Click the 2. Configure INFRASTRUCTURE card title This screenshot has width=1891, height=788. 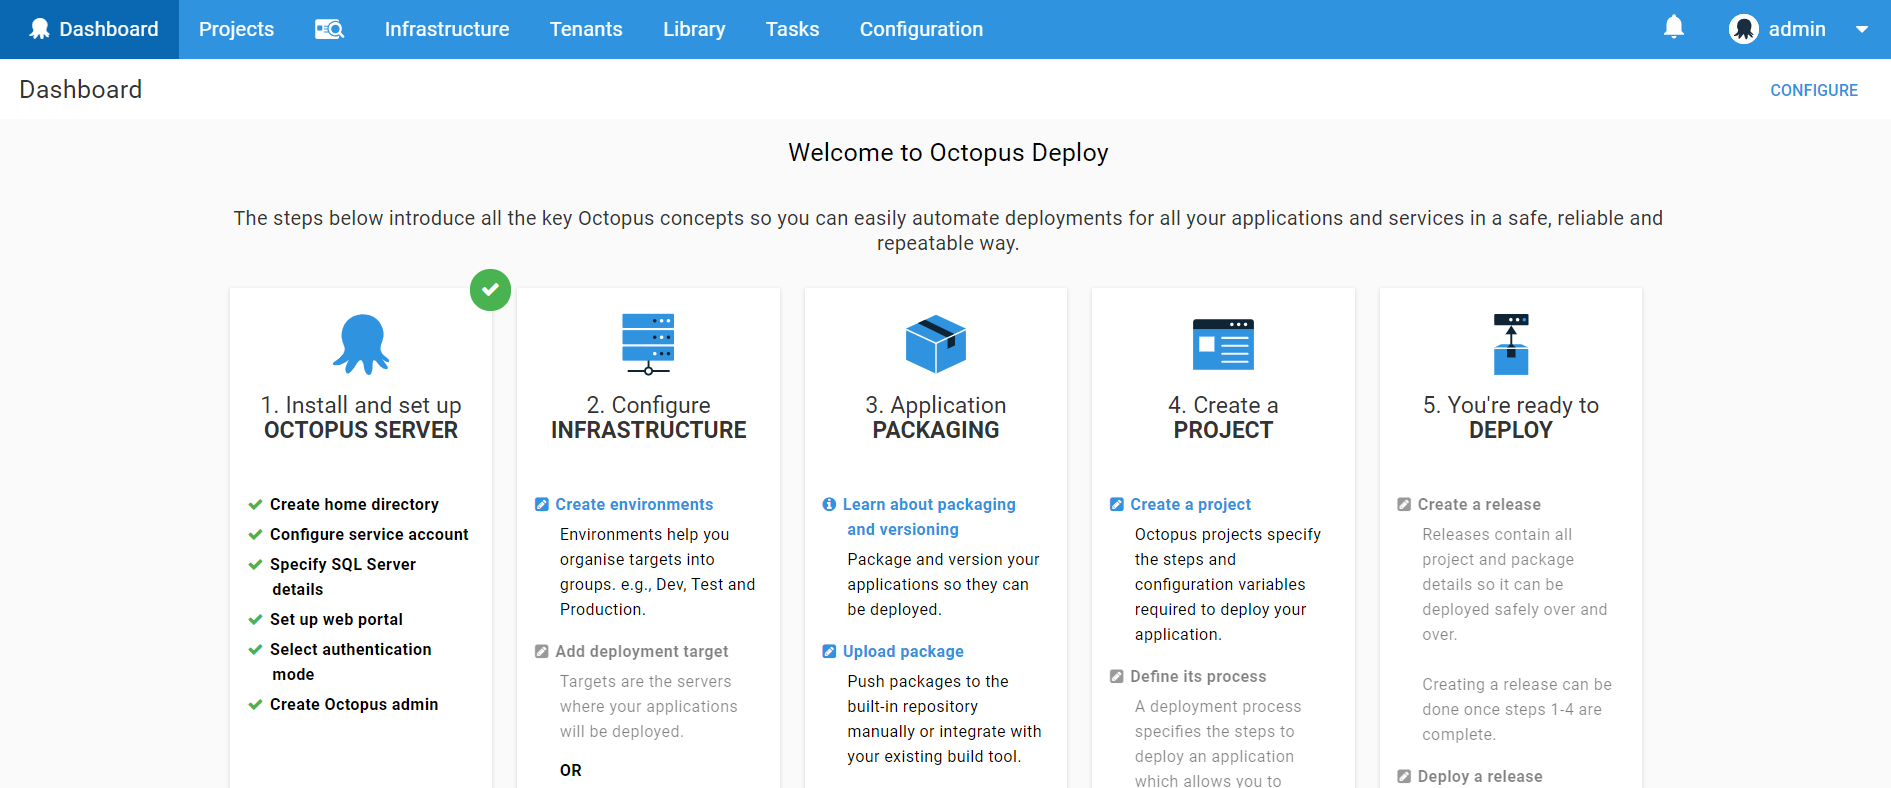pyautogui.click(x=648, y=418)
